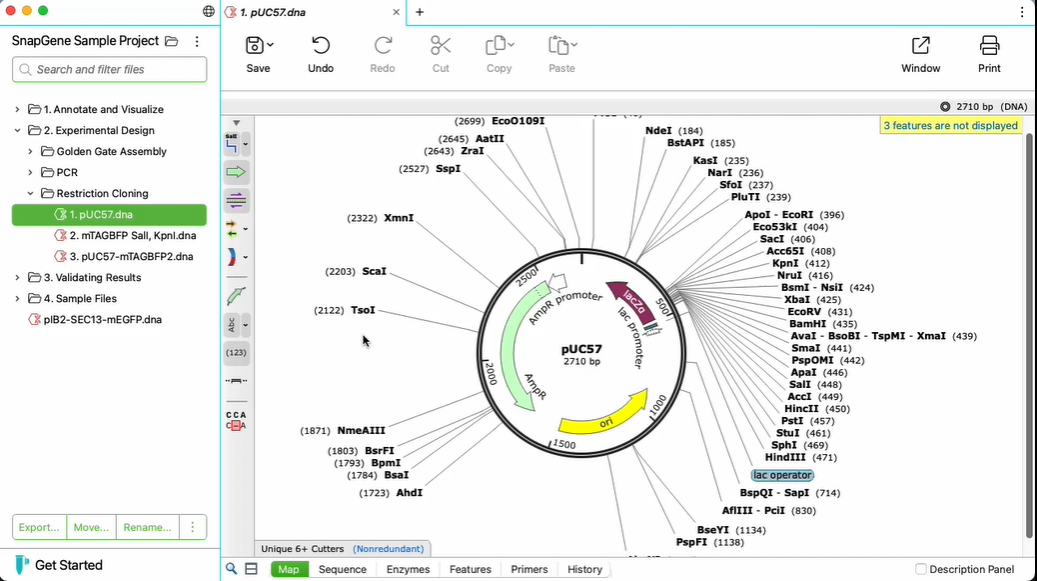Click the lac operator feature label
The height and width of the screenshot is (581, 1037).
click(x=782, y=475)
